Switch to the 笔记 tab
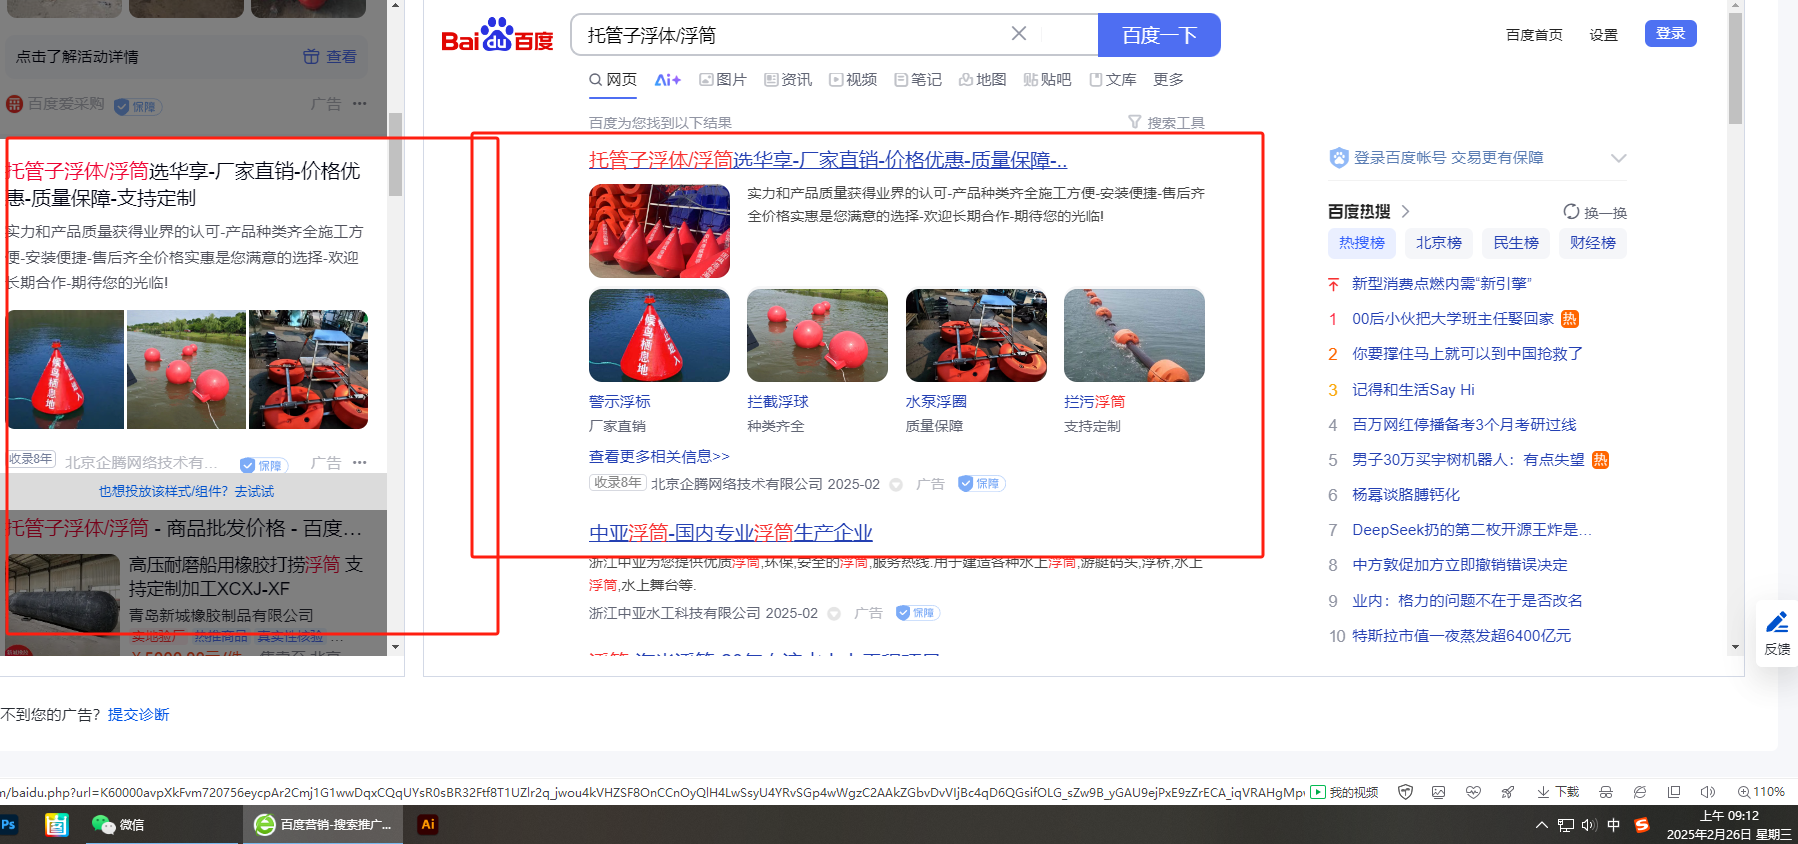 pos(918,80)
